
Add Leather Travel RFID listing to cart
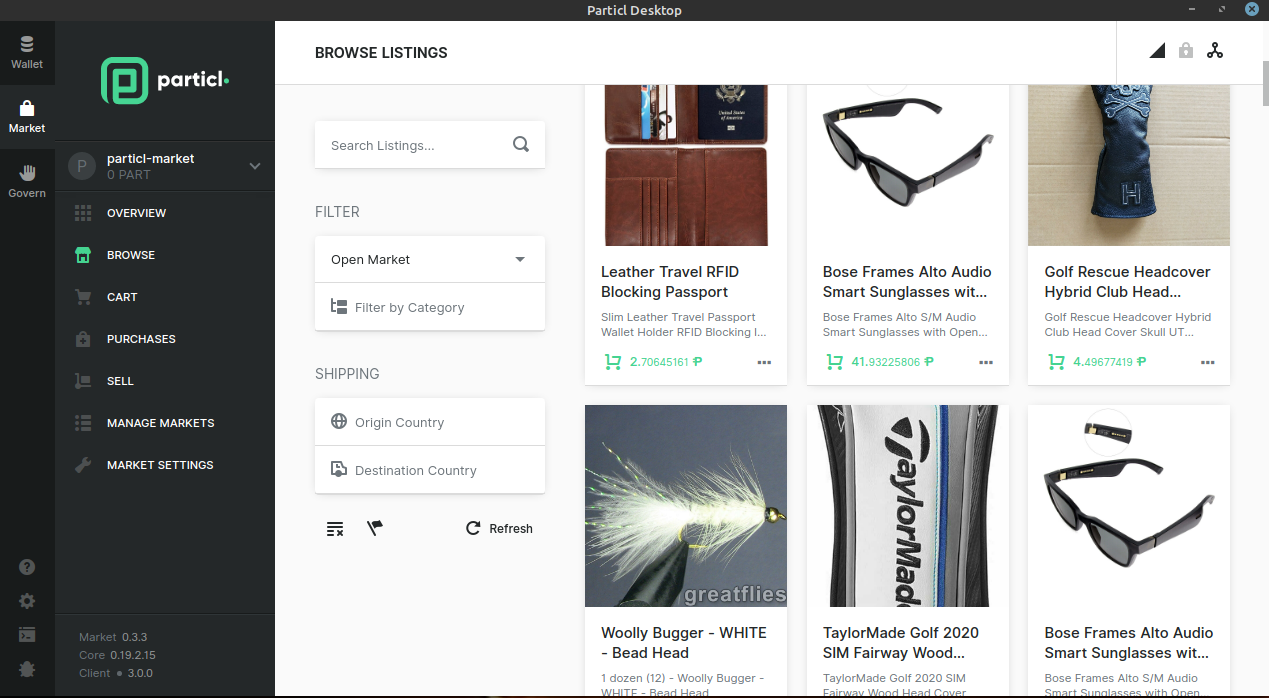612,362
